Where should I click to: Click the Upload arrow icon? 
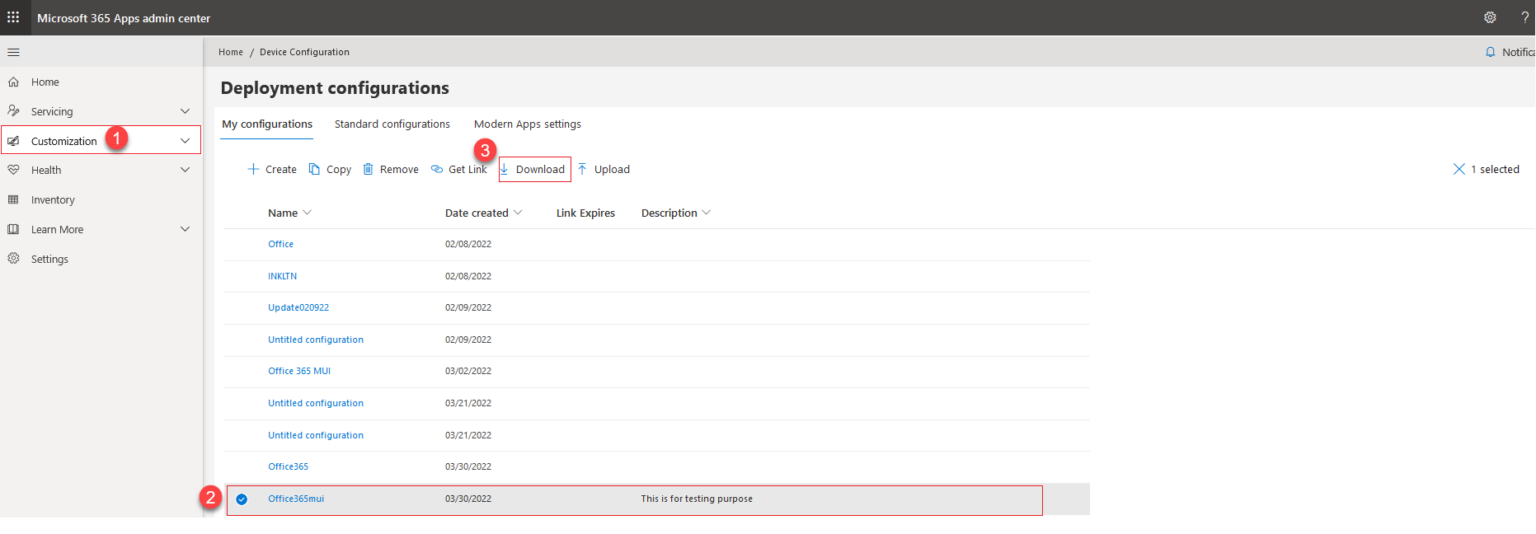coord(582,169)
